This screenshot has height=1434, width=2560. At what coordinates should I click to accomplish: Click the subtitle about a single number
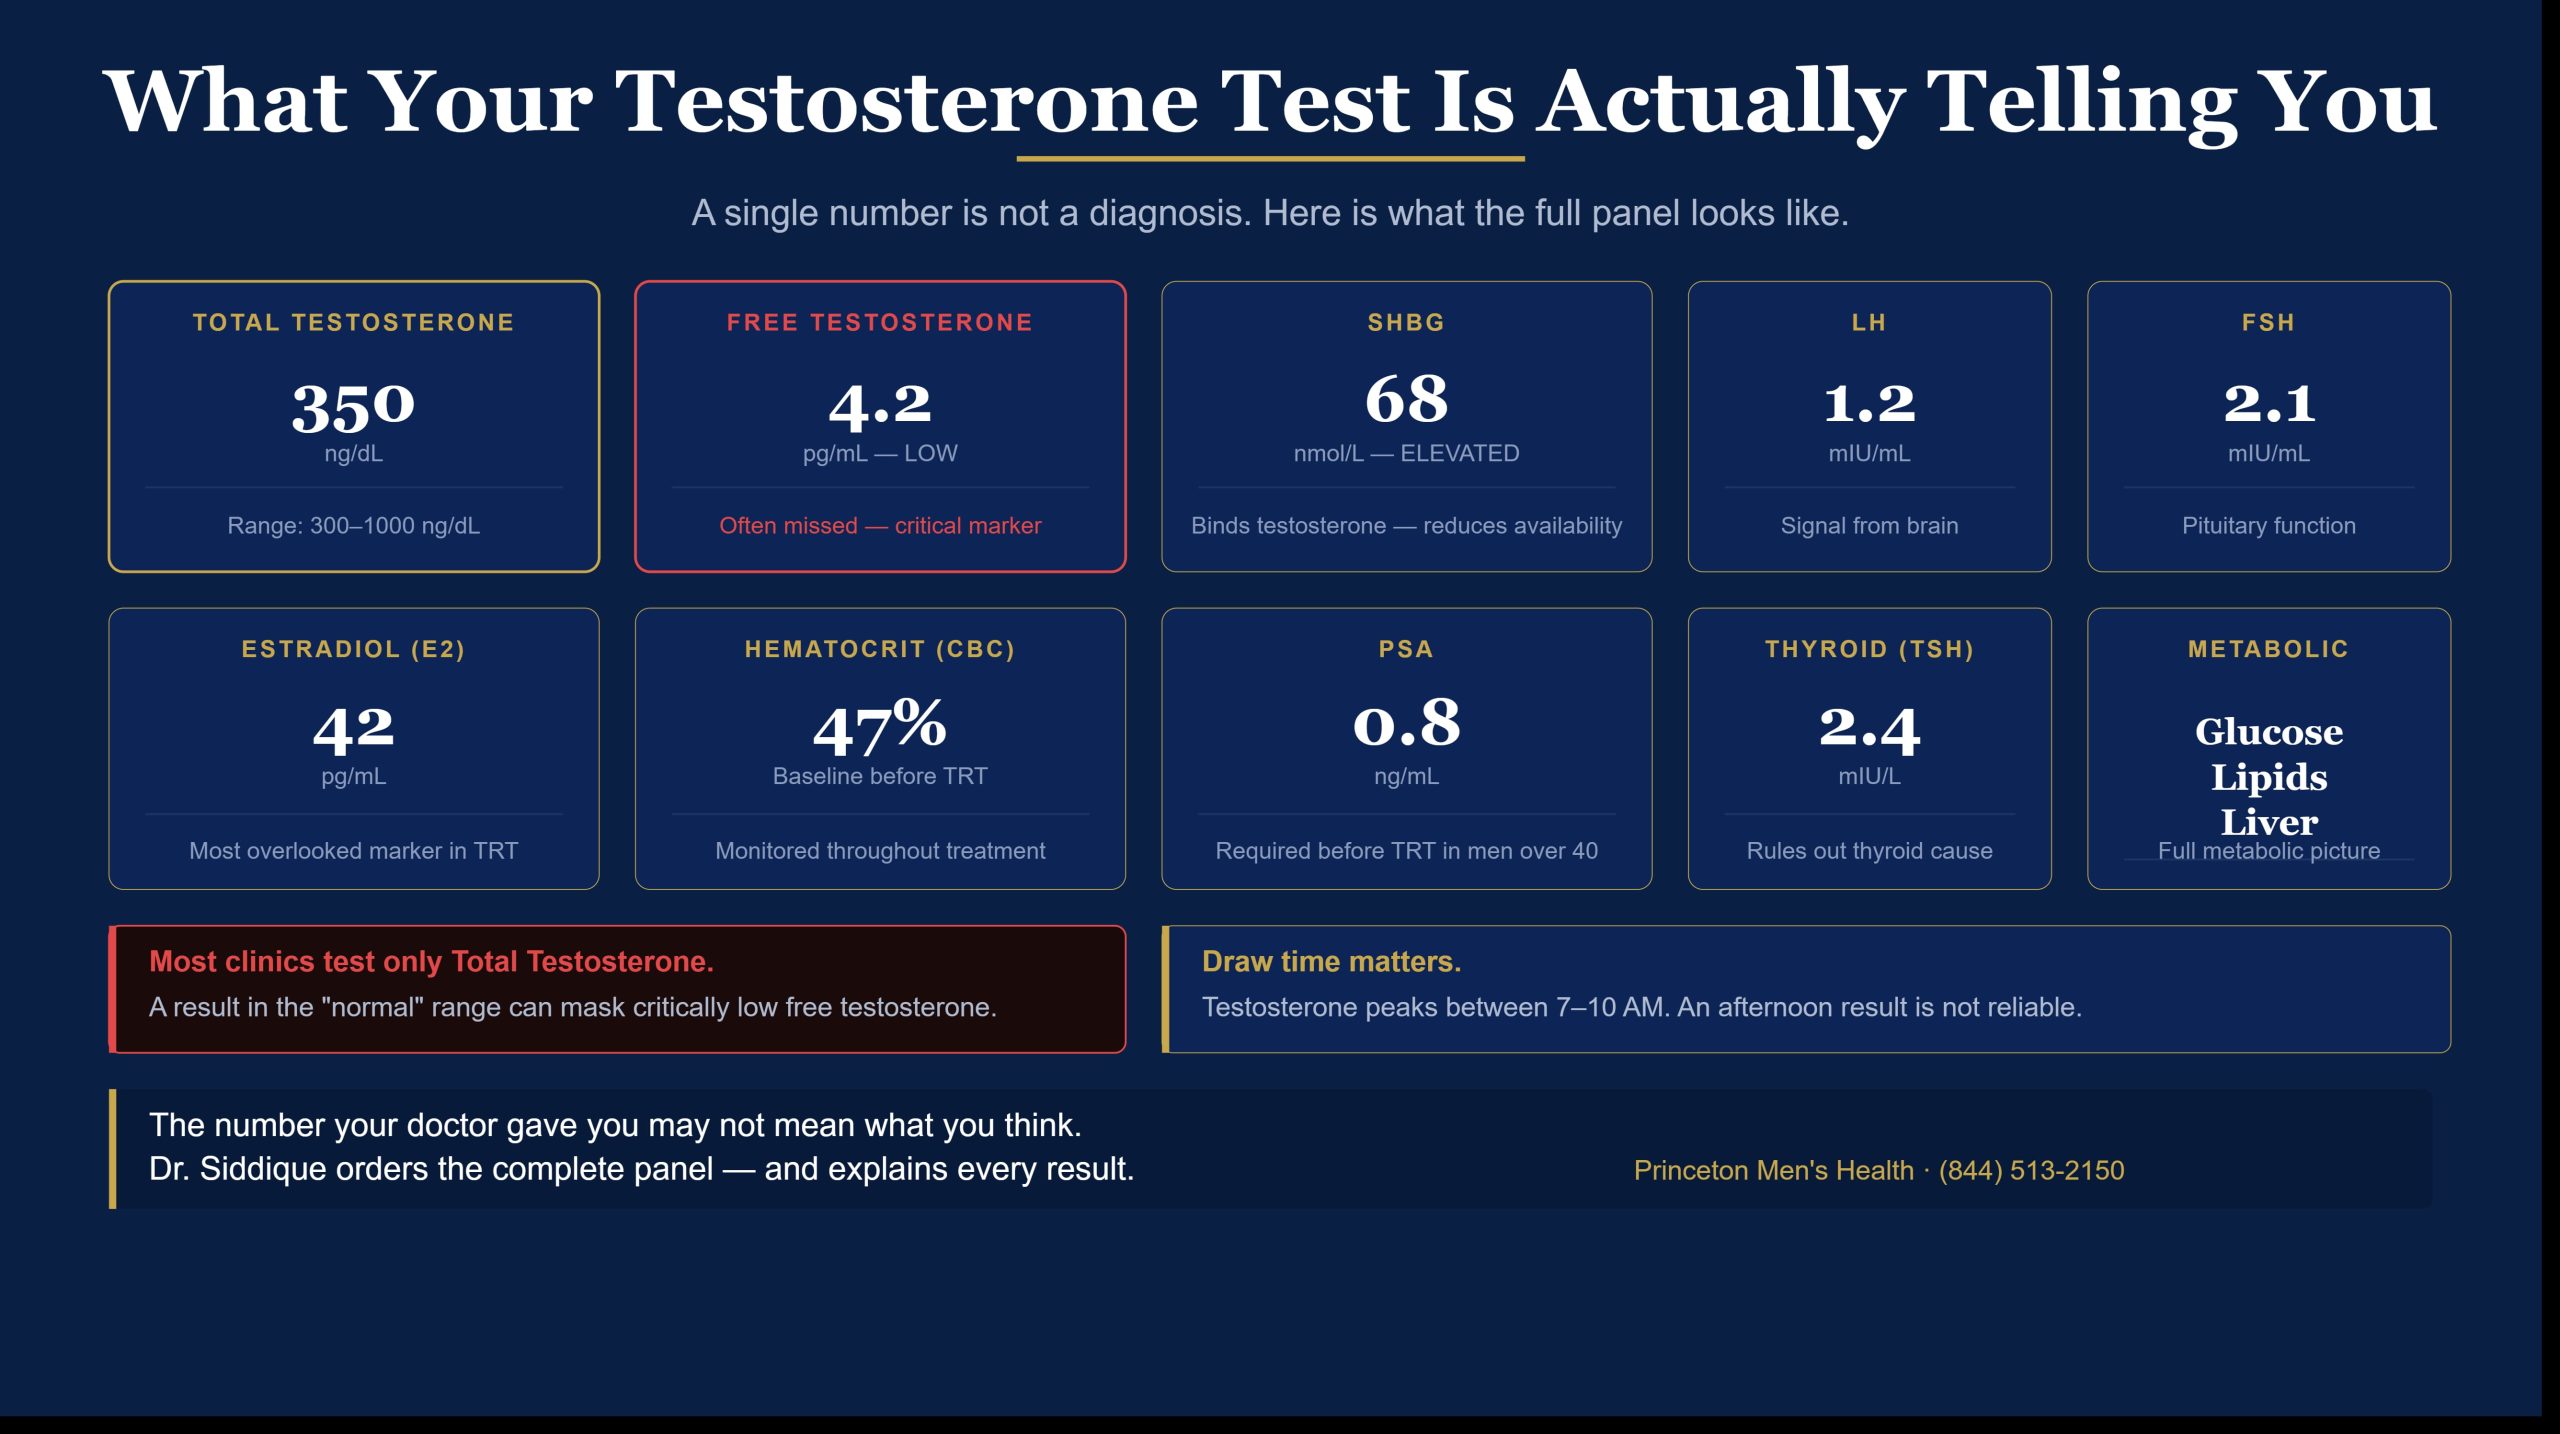tap(1270, 213)
